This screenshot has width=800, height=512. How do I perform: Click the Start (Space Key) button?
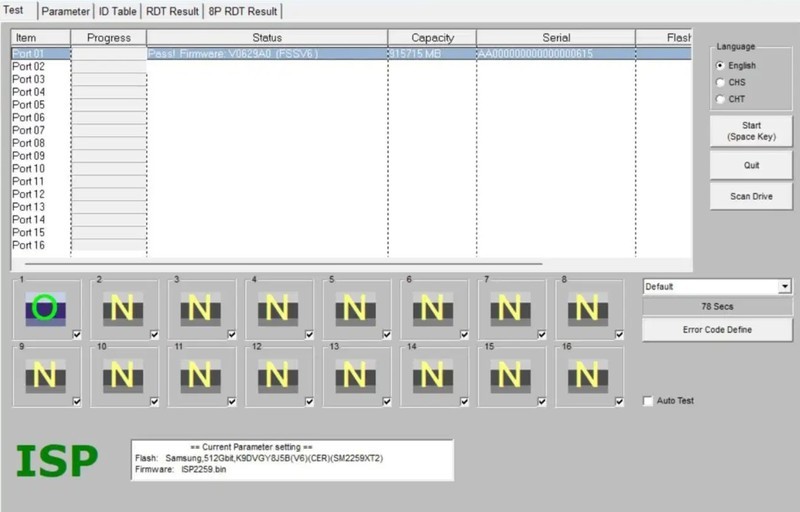click(x=752, y=131)
